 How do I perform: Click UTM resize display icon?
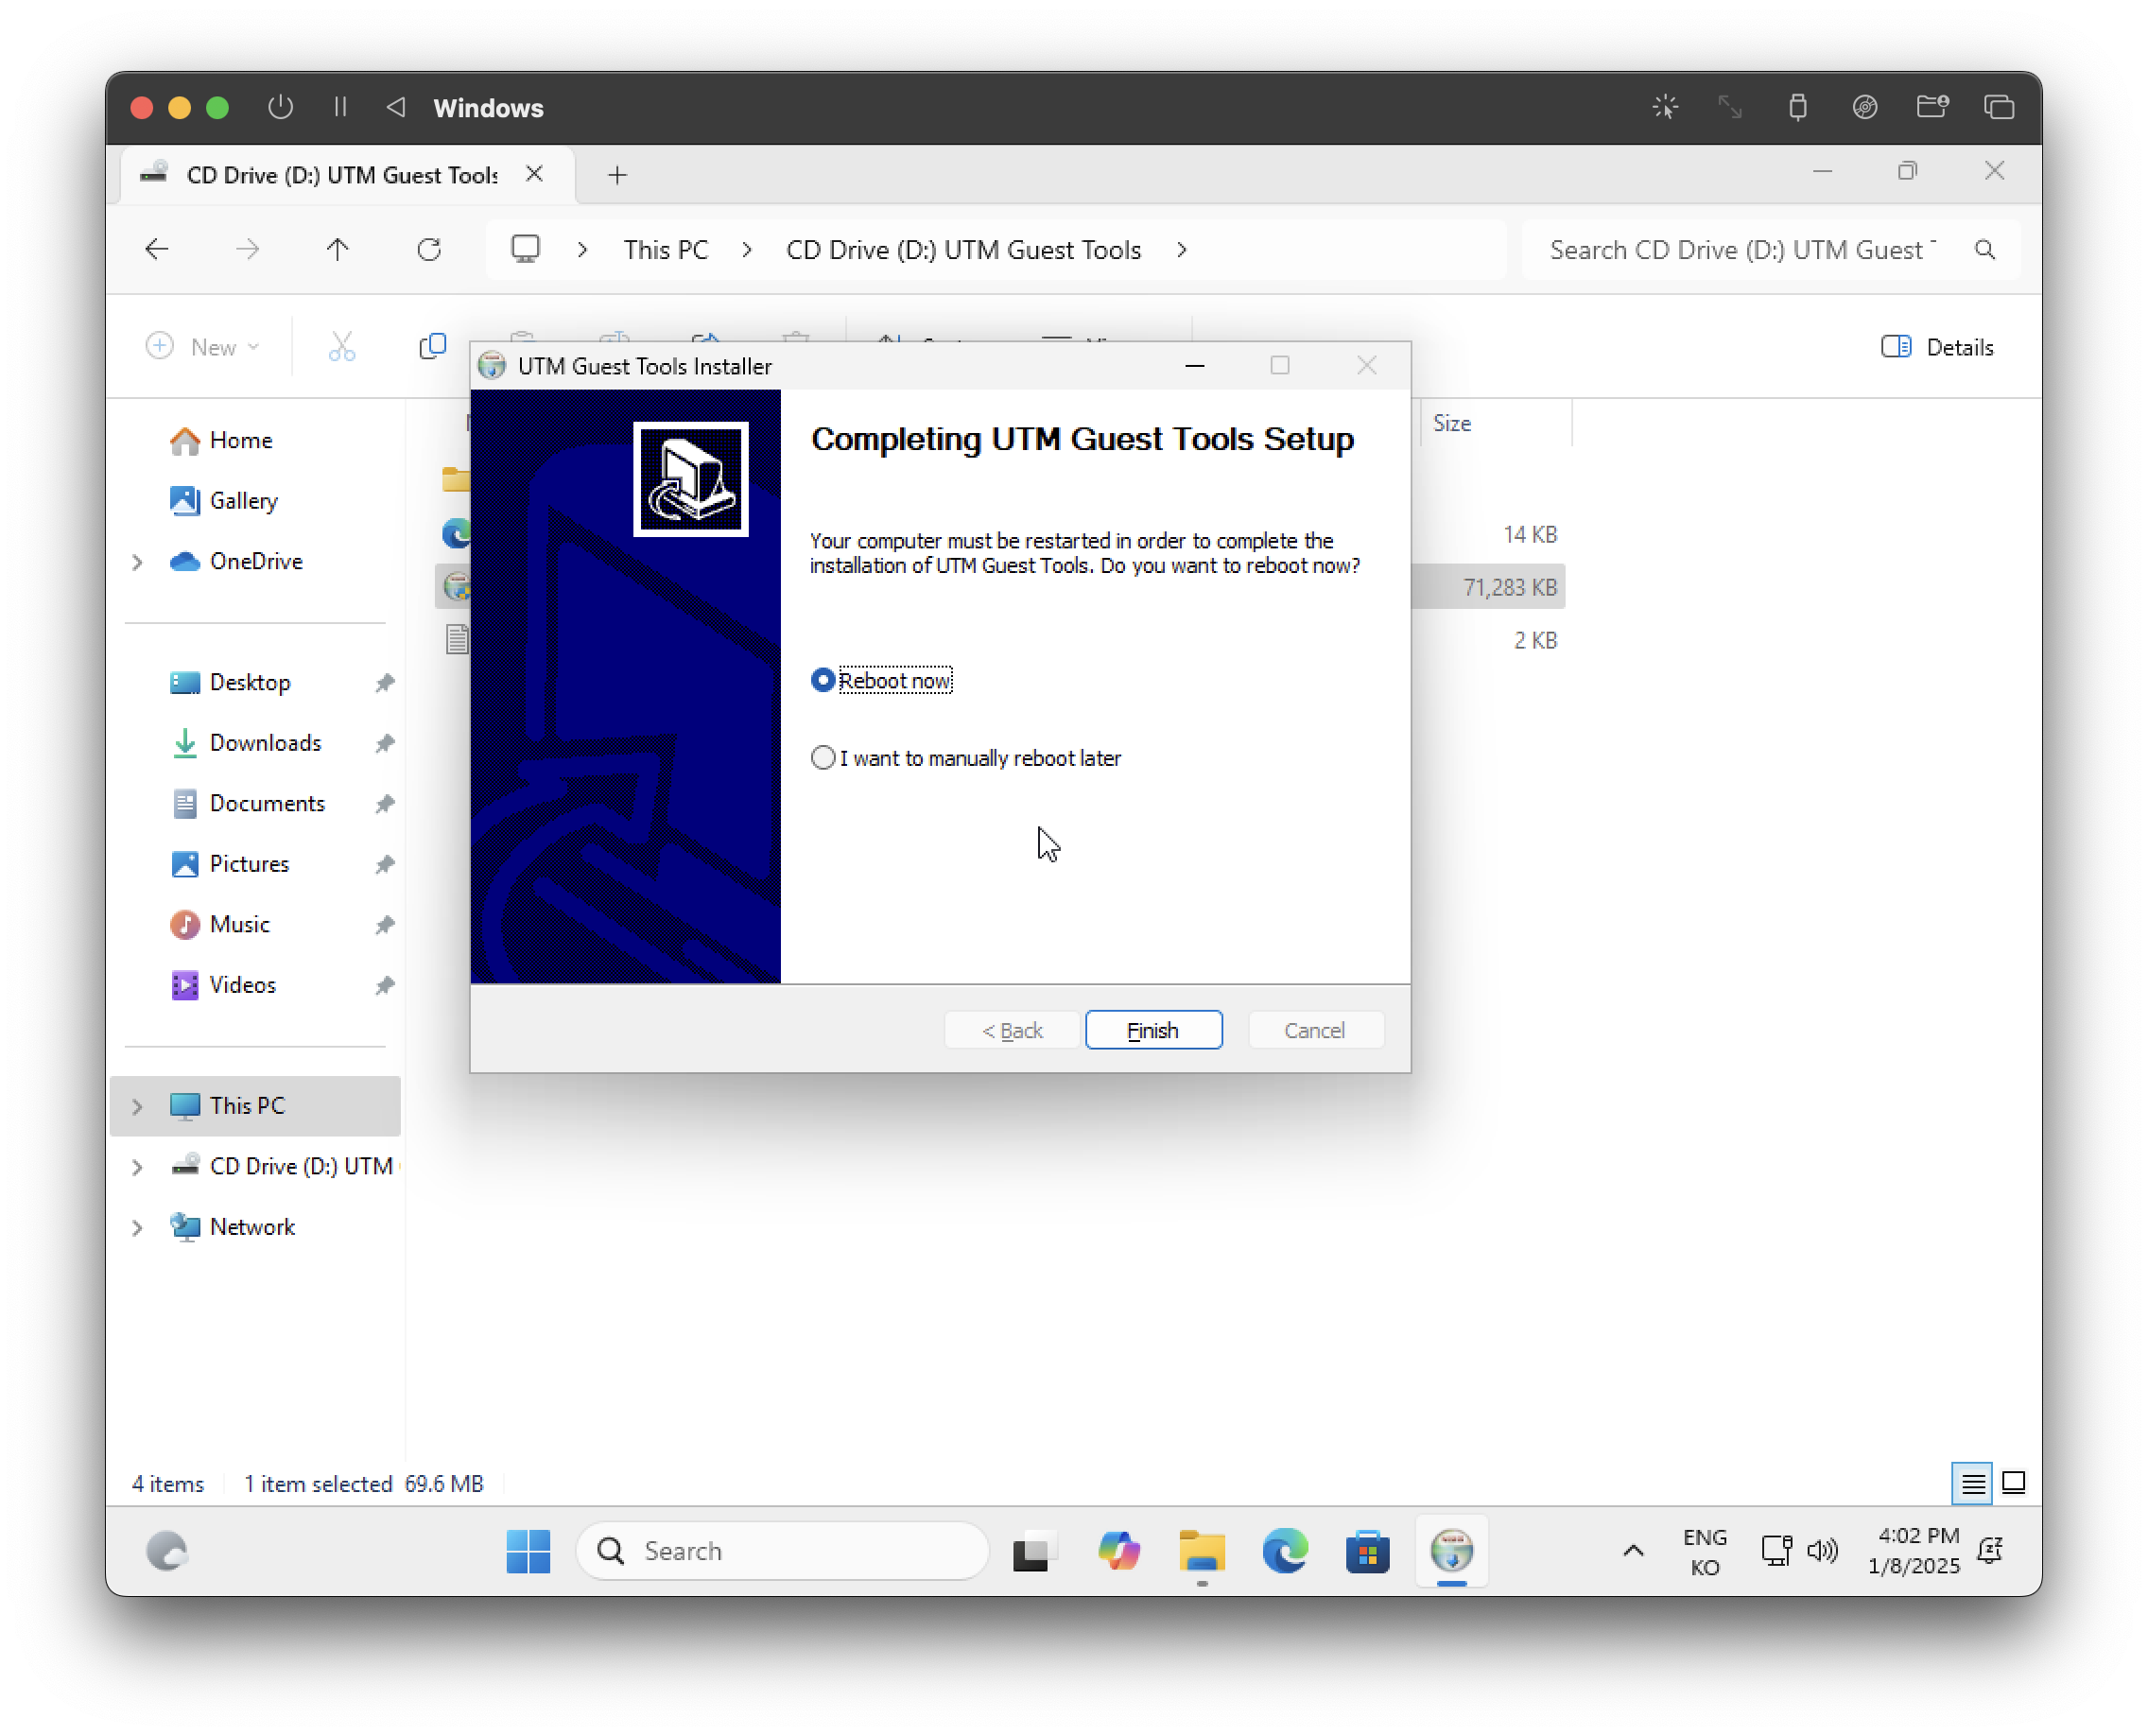pyautogui.click(x=1730, y=107)
